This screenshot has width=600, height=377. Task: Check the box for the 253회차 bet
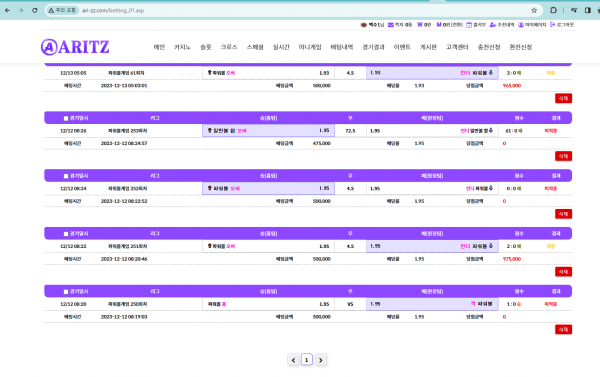[x=66, y=118]
